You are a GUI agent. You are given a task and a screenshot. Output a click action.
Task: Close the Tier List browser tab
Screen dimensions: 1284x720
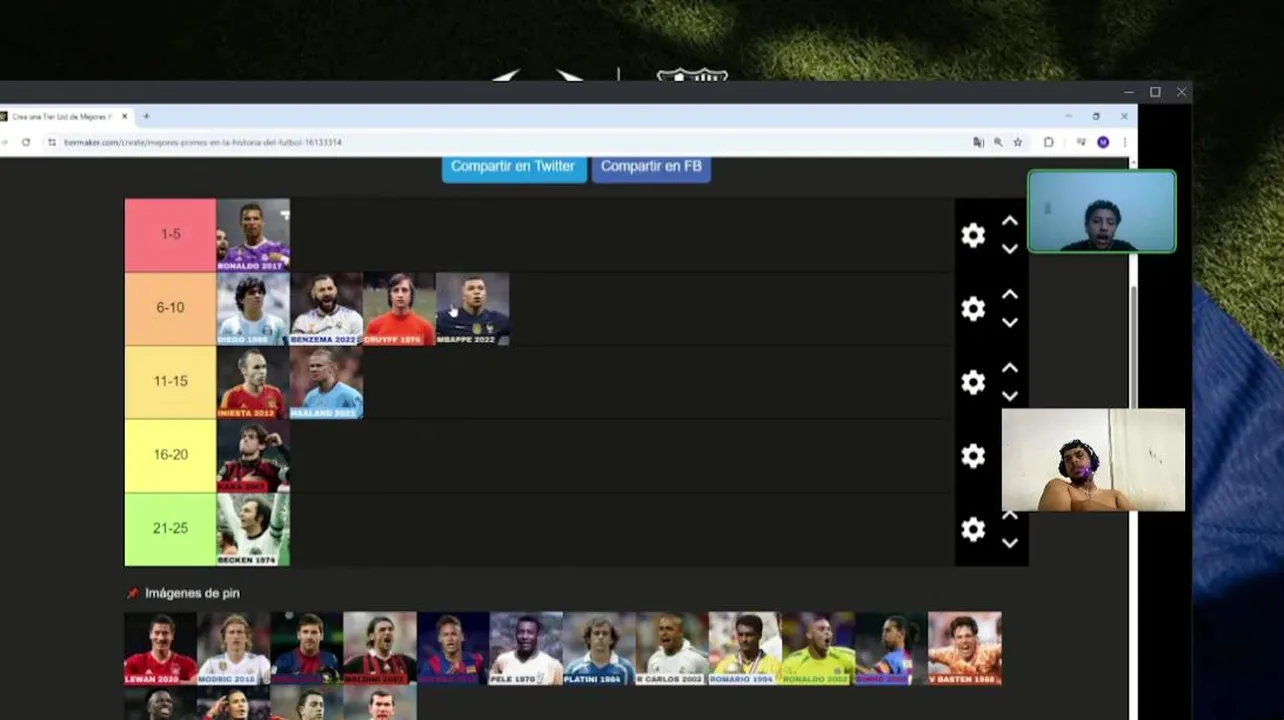pos(125,116)
